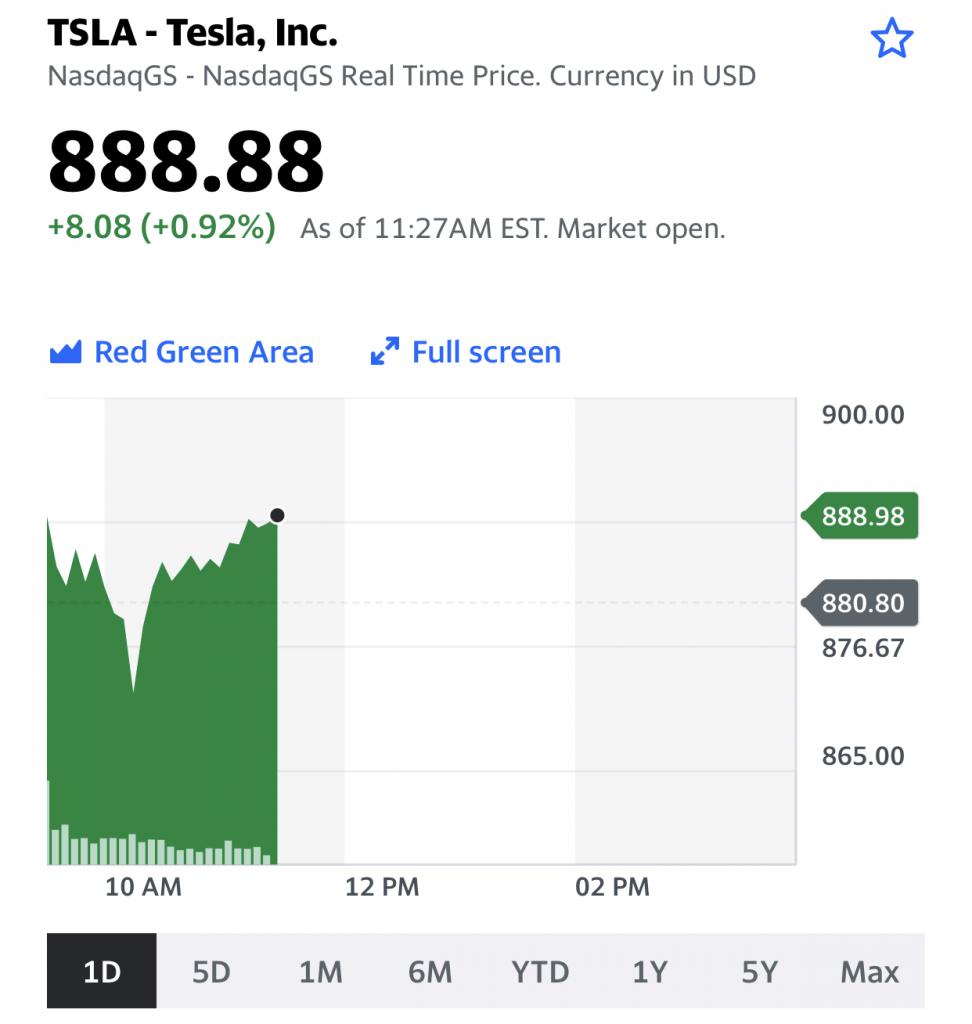Choose the 5Y time range
This screenshot has width=972, height=1024.
click(760, 971)
